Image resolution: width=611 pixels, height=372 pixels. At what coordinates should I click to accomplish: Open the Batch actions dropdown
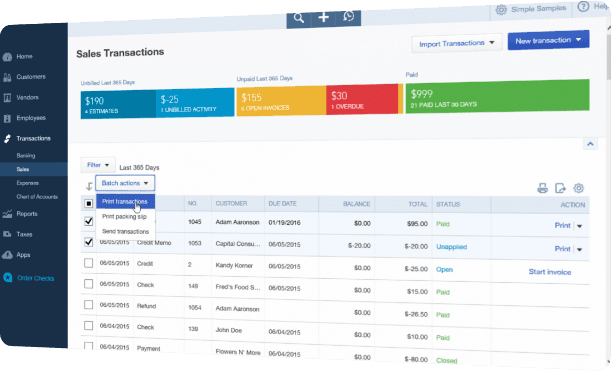click(125, 183)
